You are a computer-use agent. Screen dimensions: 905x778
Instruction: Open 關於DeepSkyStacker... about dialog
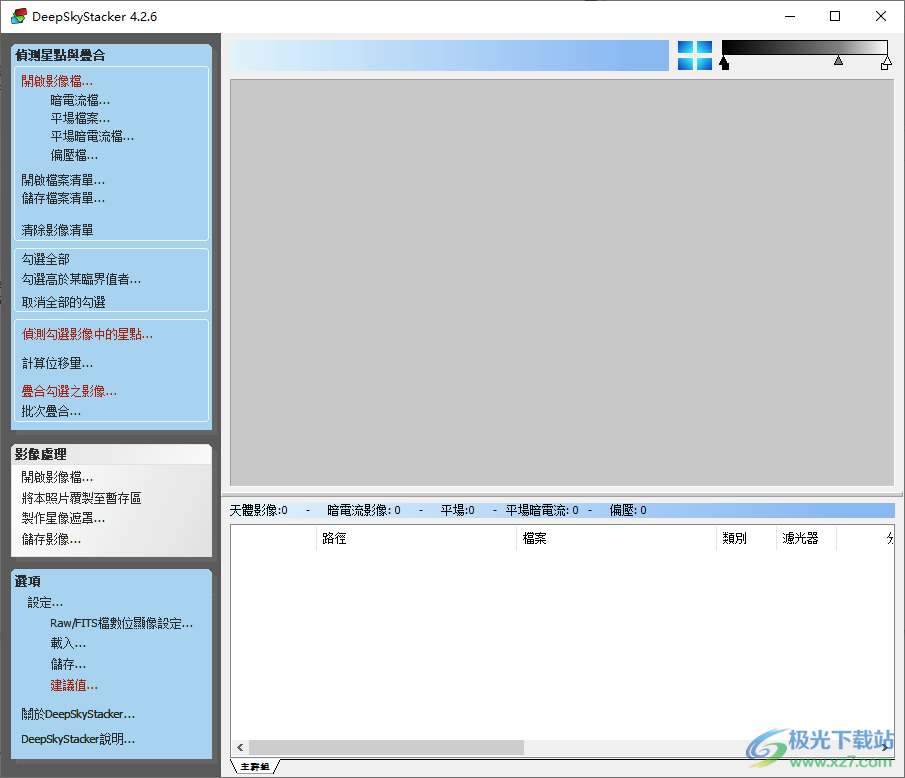tap(78, 714)
